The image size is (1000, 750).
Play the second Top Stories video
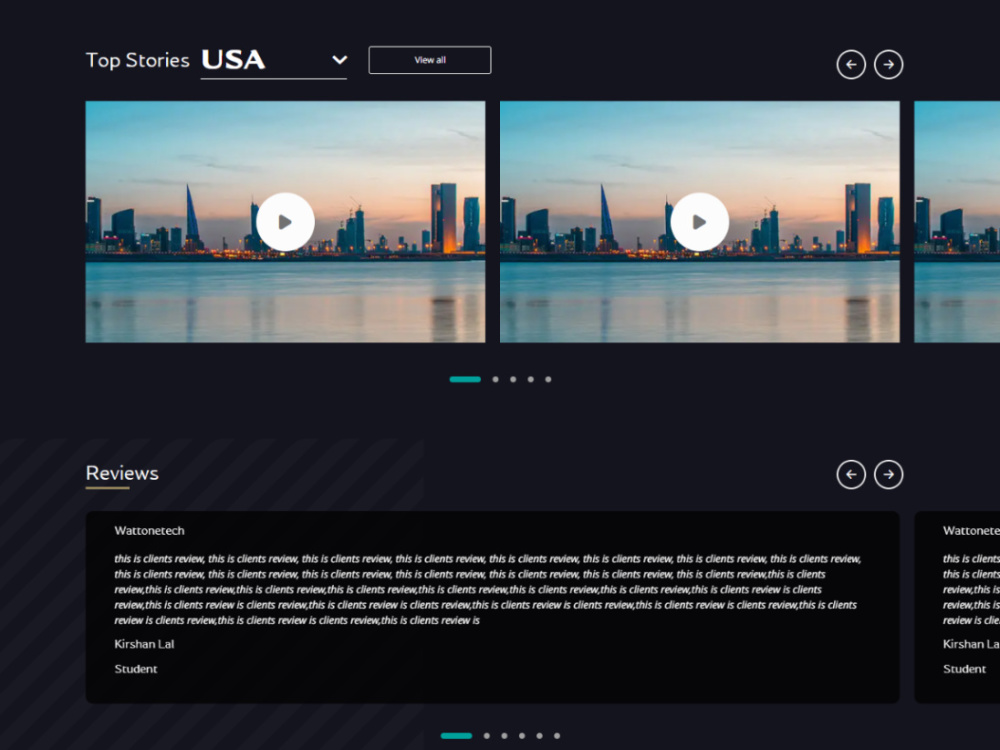point(700,222)
